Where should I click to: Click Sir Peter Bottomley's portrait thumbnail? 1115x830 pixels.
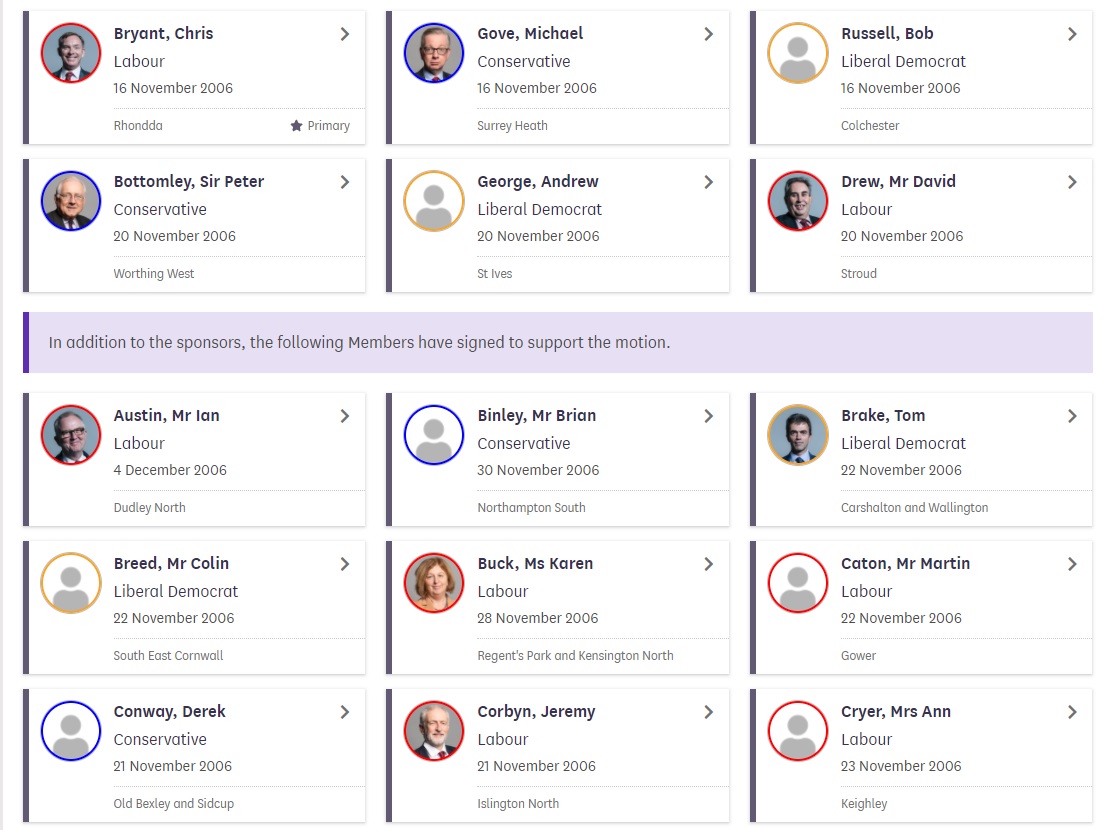point(71,201)
